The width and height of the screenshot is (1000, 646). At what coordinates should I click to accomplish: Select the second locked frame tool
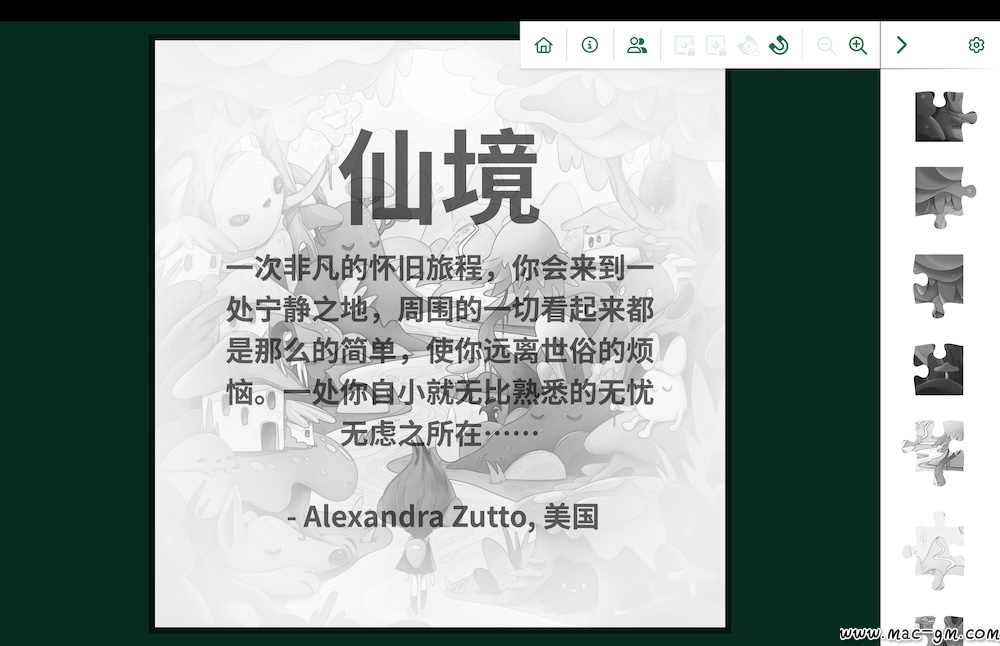[x=716, y=45]
